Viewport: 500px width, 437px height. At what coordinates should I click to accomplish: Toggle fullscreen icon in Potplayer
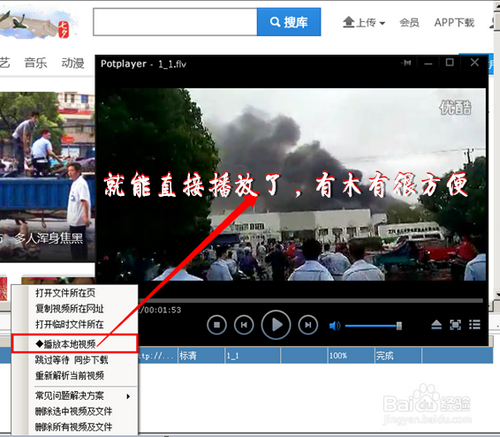(x=456, y=325)
